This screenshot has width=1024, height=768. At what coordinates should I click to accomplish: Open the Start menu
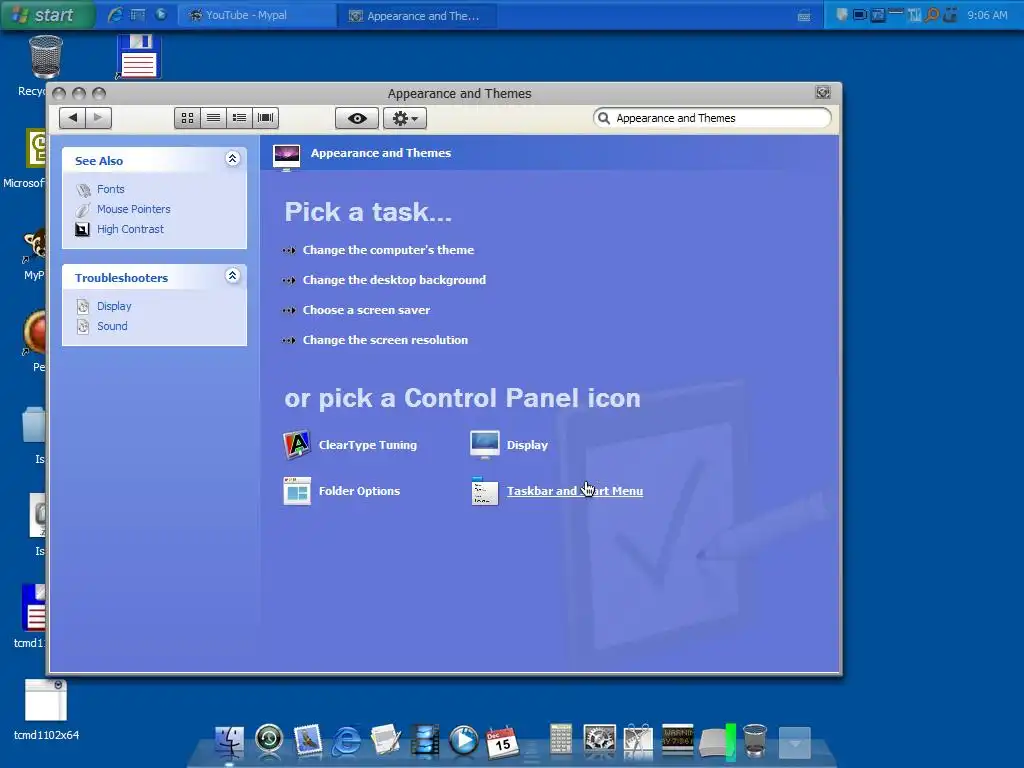pos(48,14)
